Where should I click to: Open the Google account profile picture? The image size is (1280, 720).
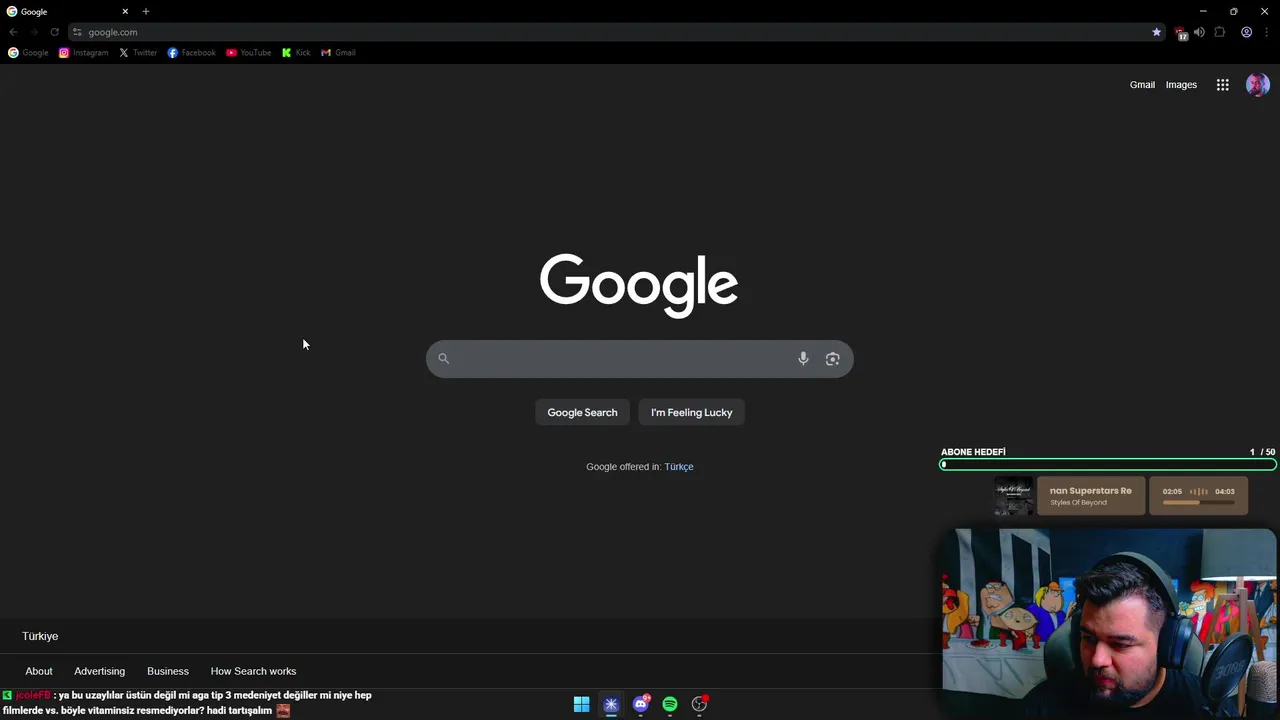click(1257, 85)
